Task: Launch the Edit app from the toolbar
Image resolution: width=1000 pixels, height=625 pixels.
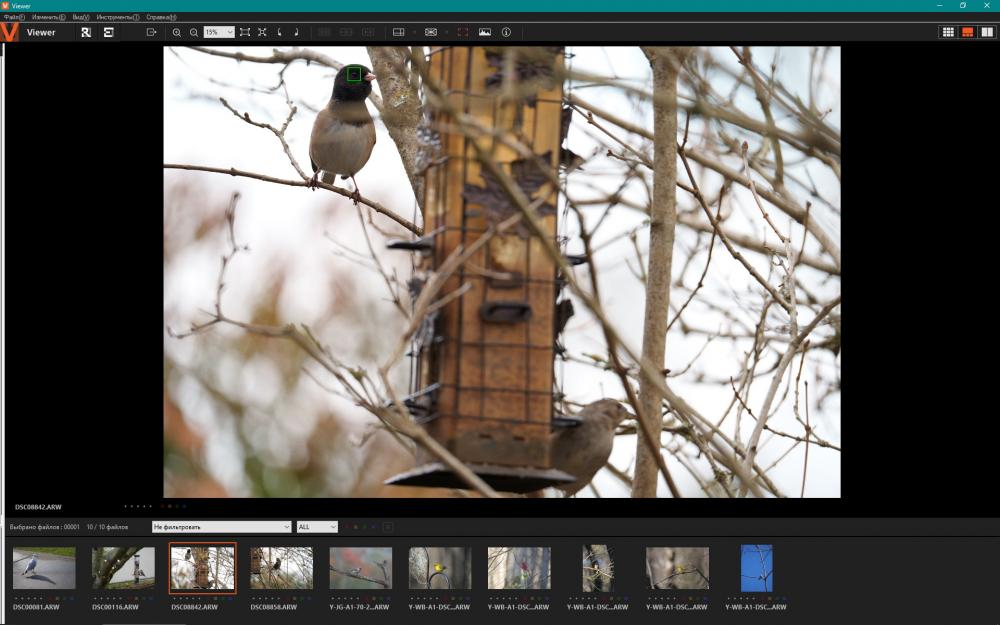Action: click(x=108, y=32)
